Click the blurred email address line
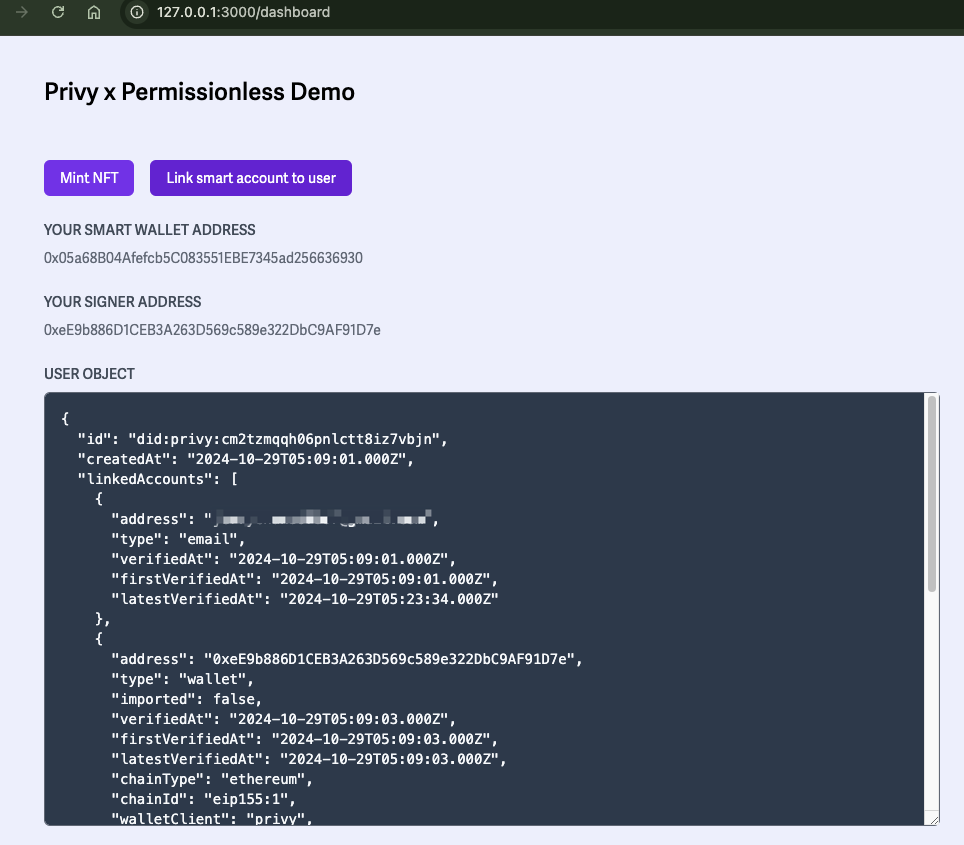 [275, 519]
